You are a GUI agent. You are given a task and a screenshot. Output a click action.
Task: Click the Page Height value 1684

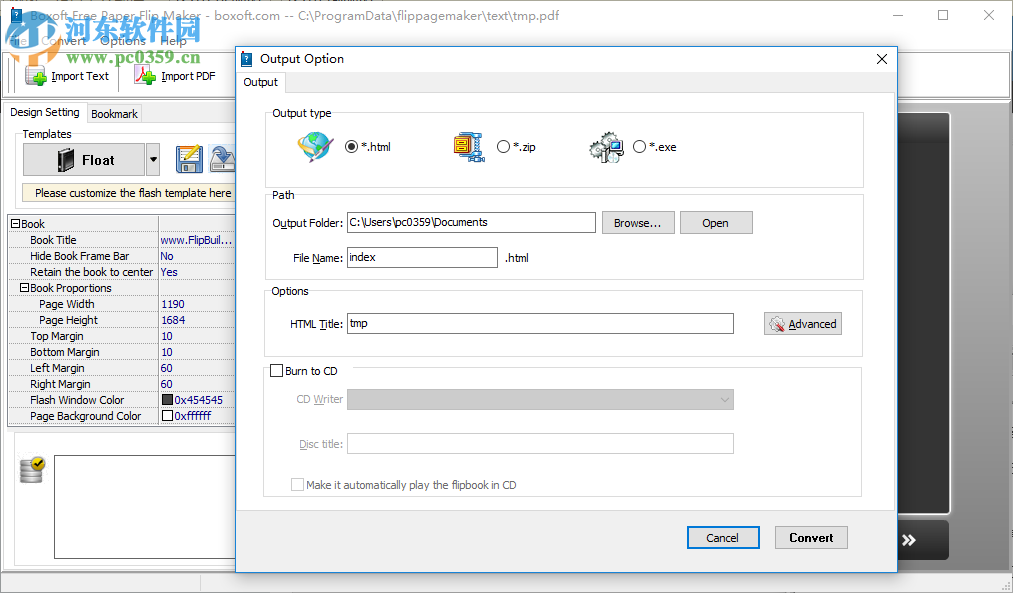172,320
